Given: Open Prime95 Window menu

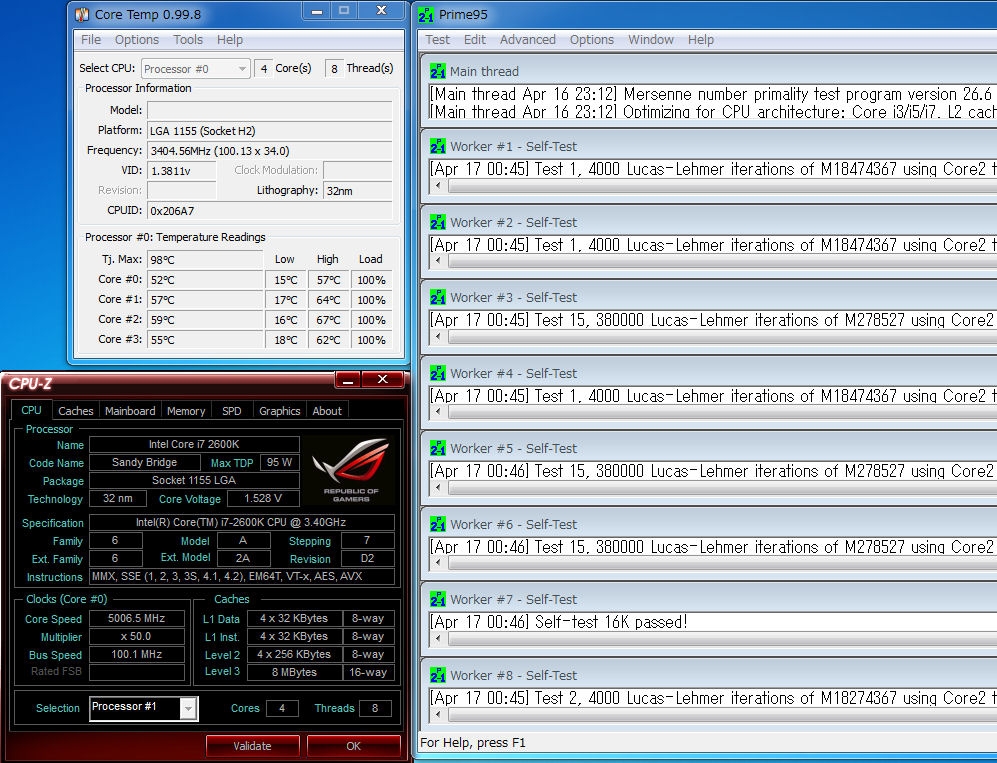Looking at the screenshot, I should click(x=650, y=39).
